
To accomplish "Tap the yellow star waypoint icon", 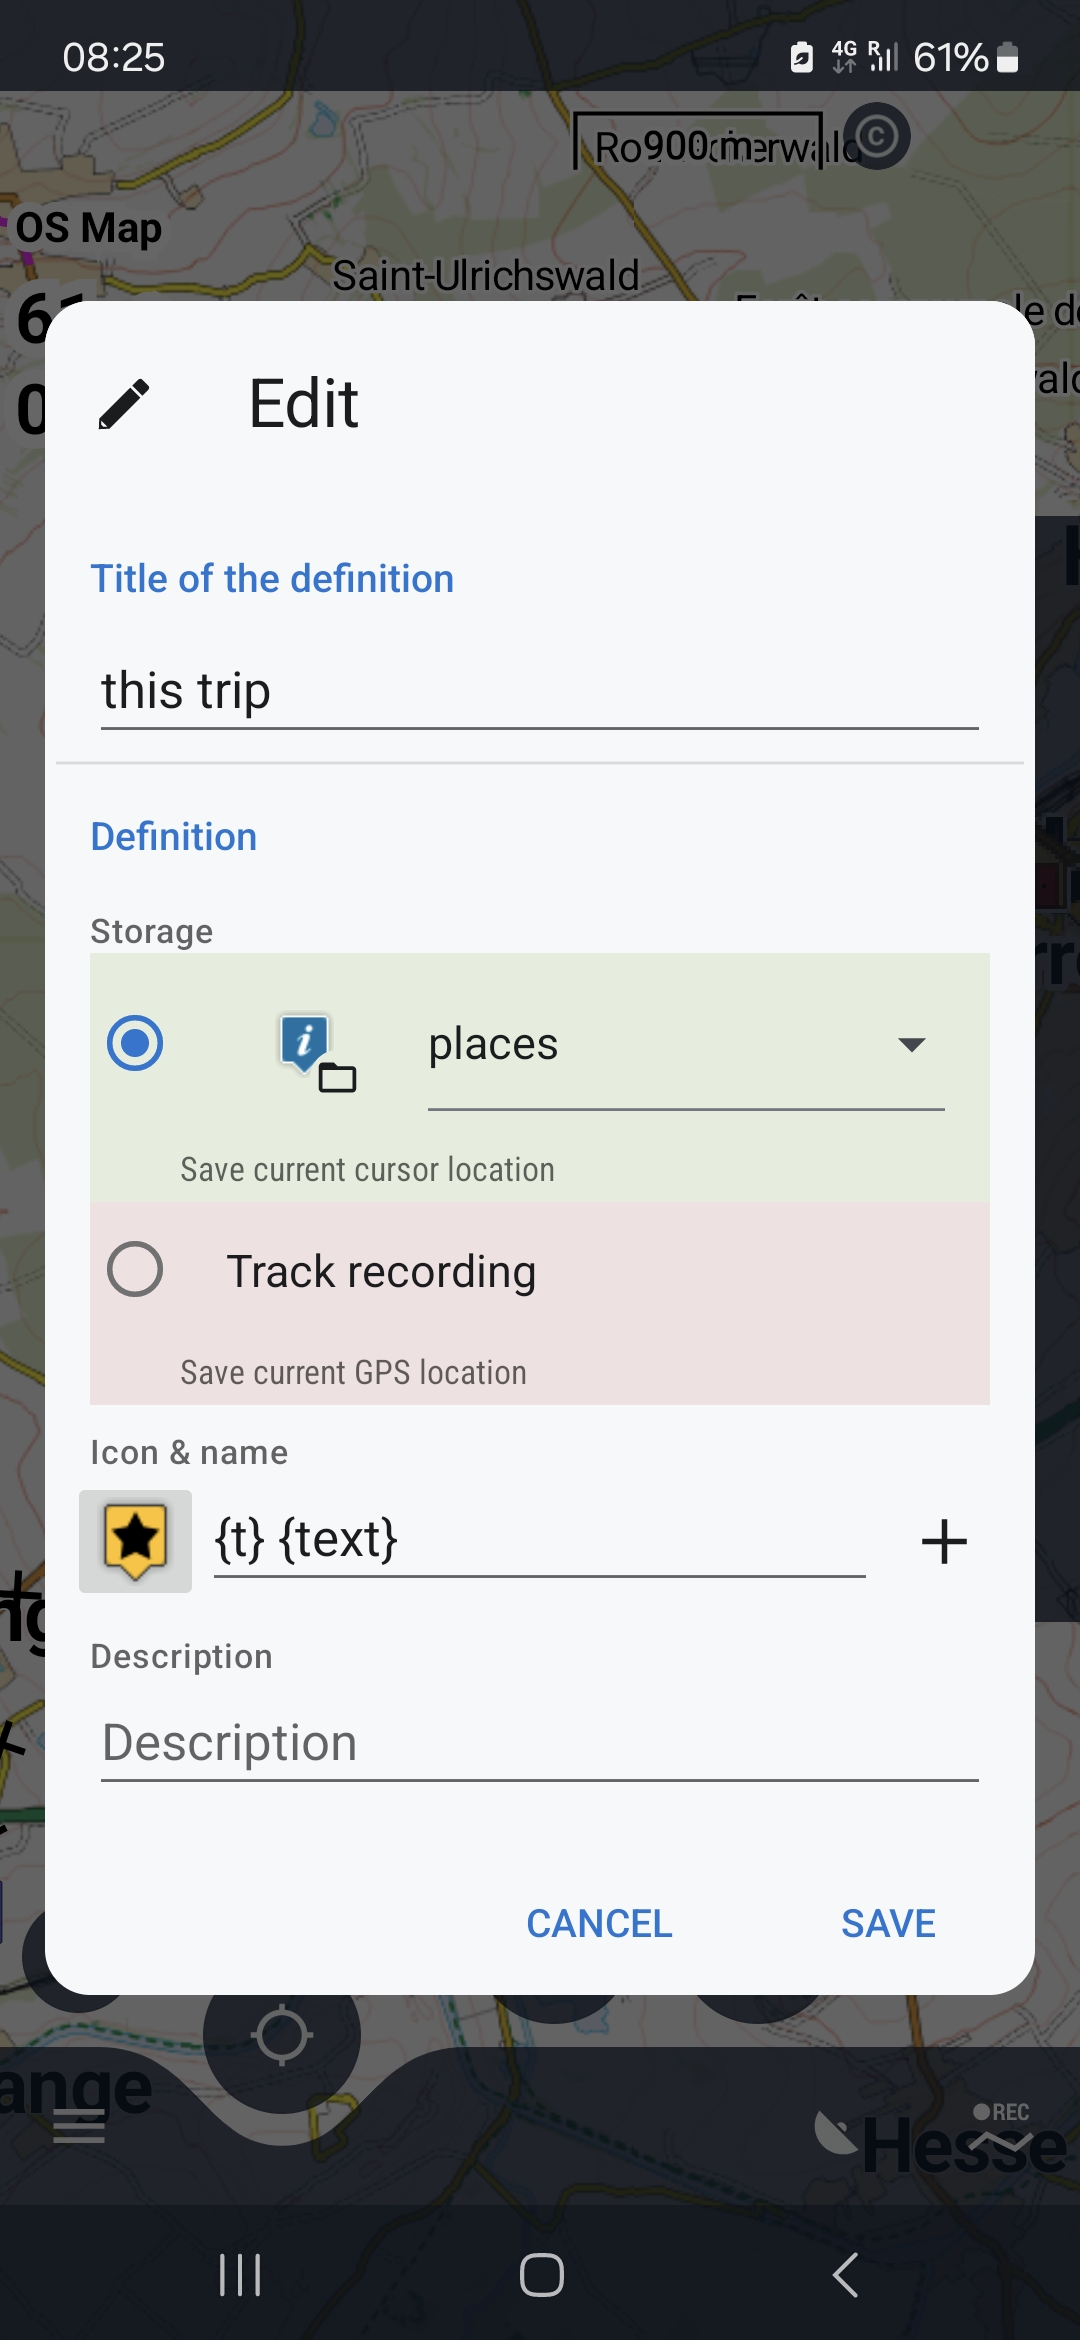I will [x=135, y=1541].
